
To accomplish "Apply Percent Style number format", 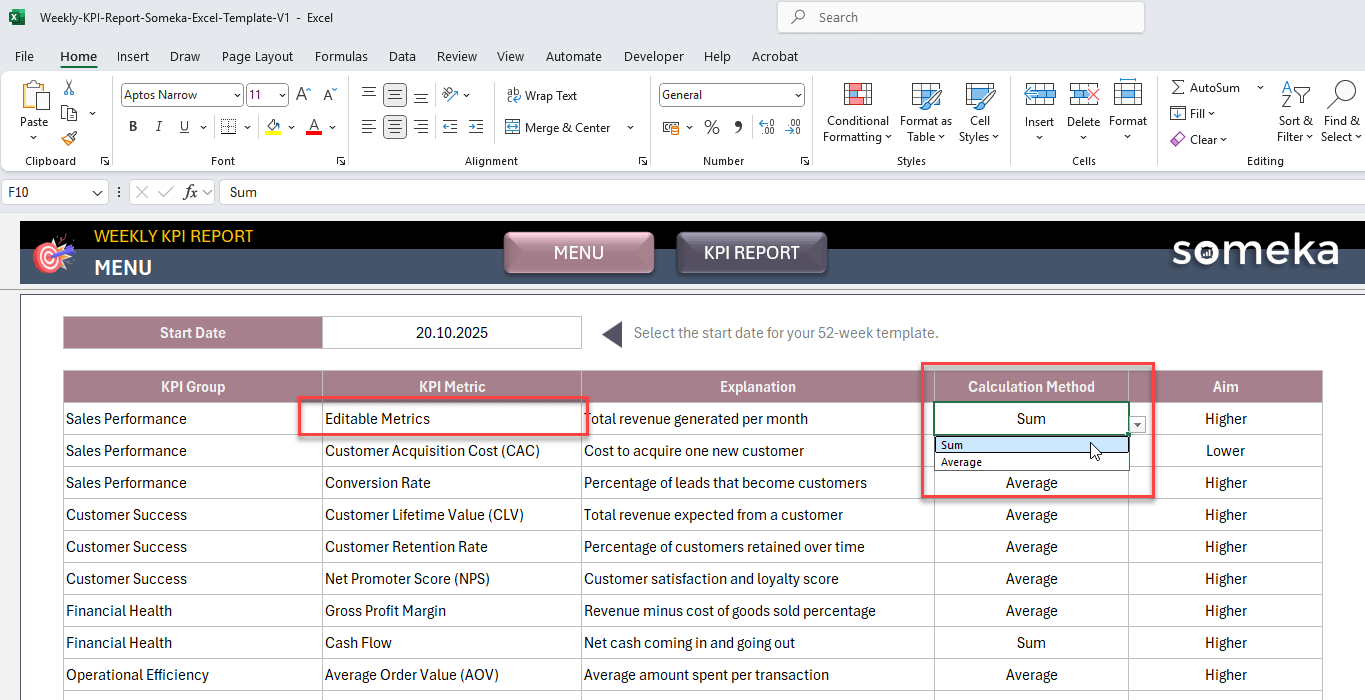I will [x=712, y=127].
